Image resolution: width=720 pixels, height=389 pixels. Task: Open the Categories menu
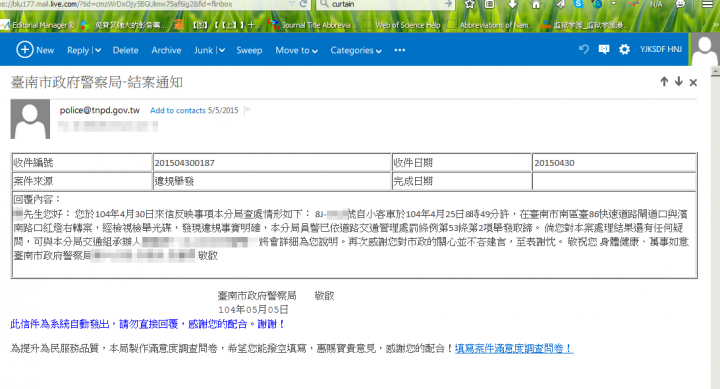(356, 50)
